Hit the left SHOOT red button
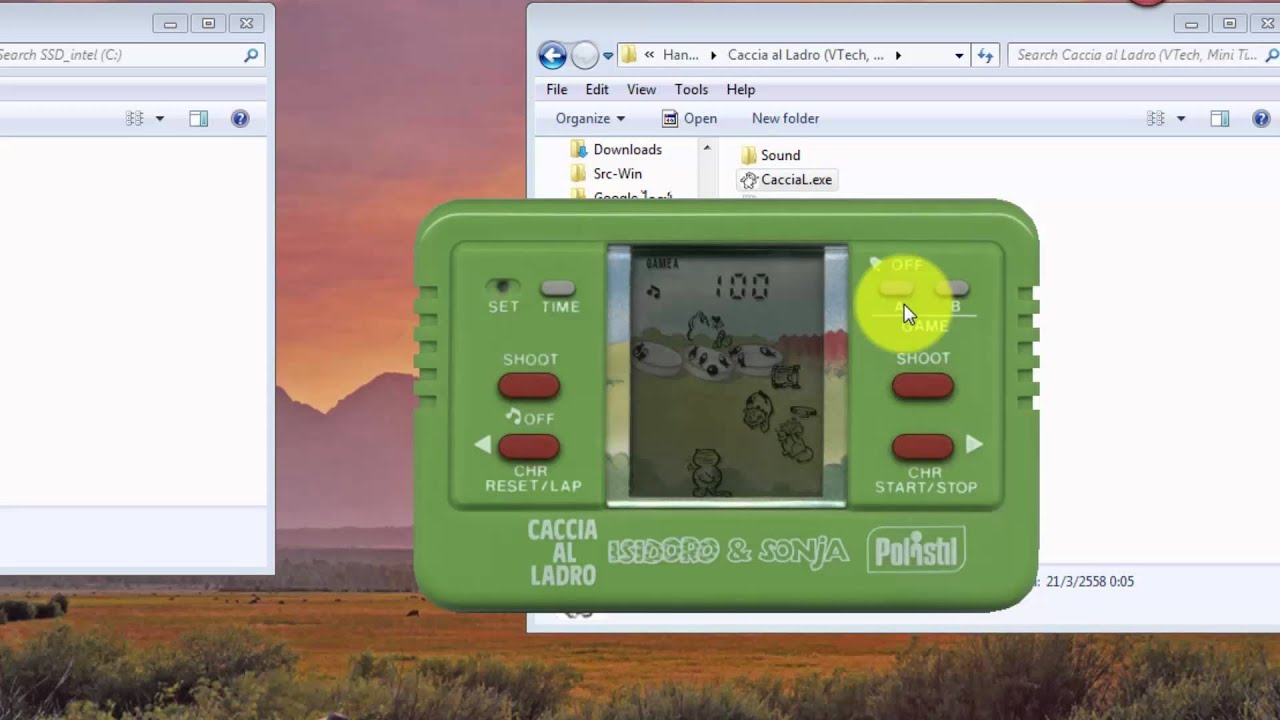This screenshot has width=1280, height=720. click(x=529, y=386)
